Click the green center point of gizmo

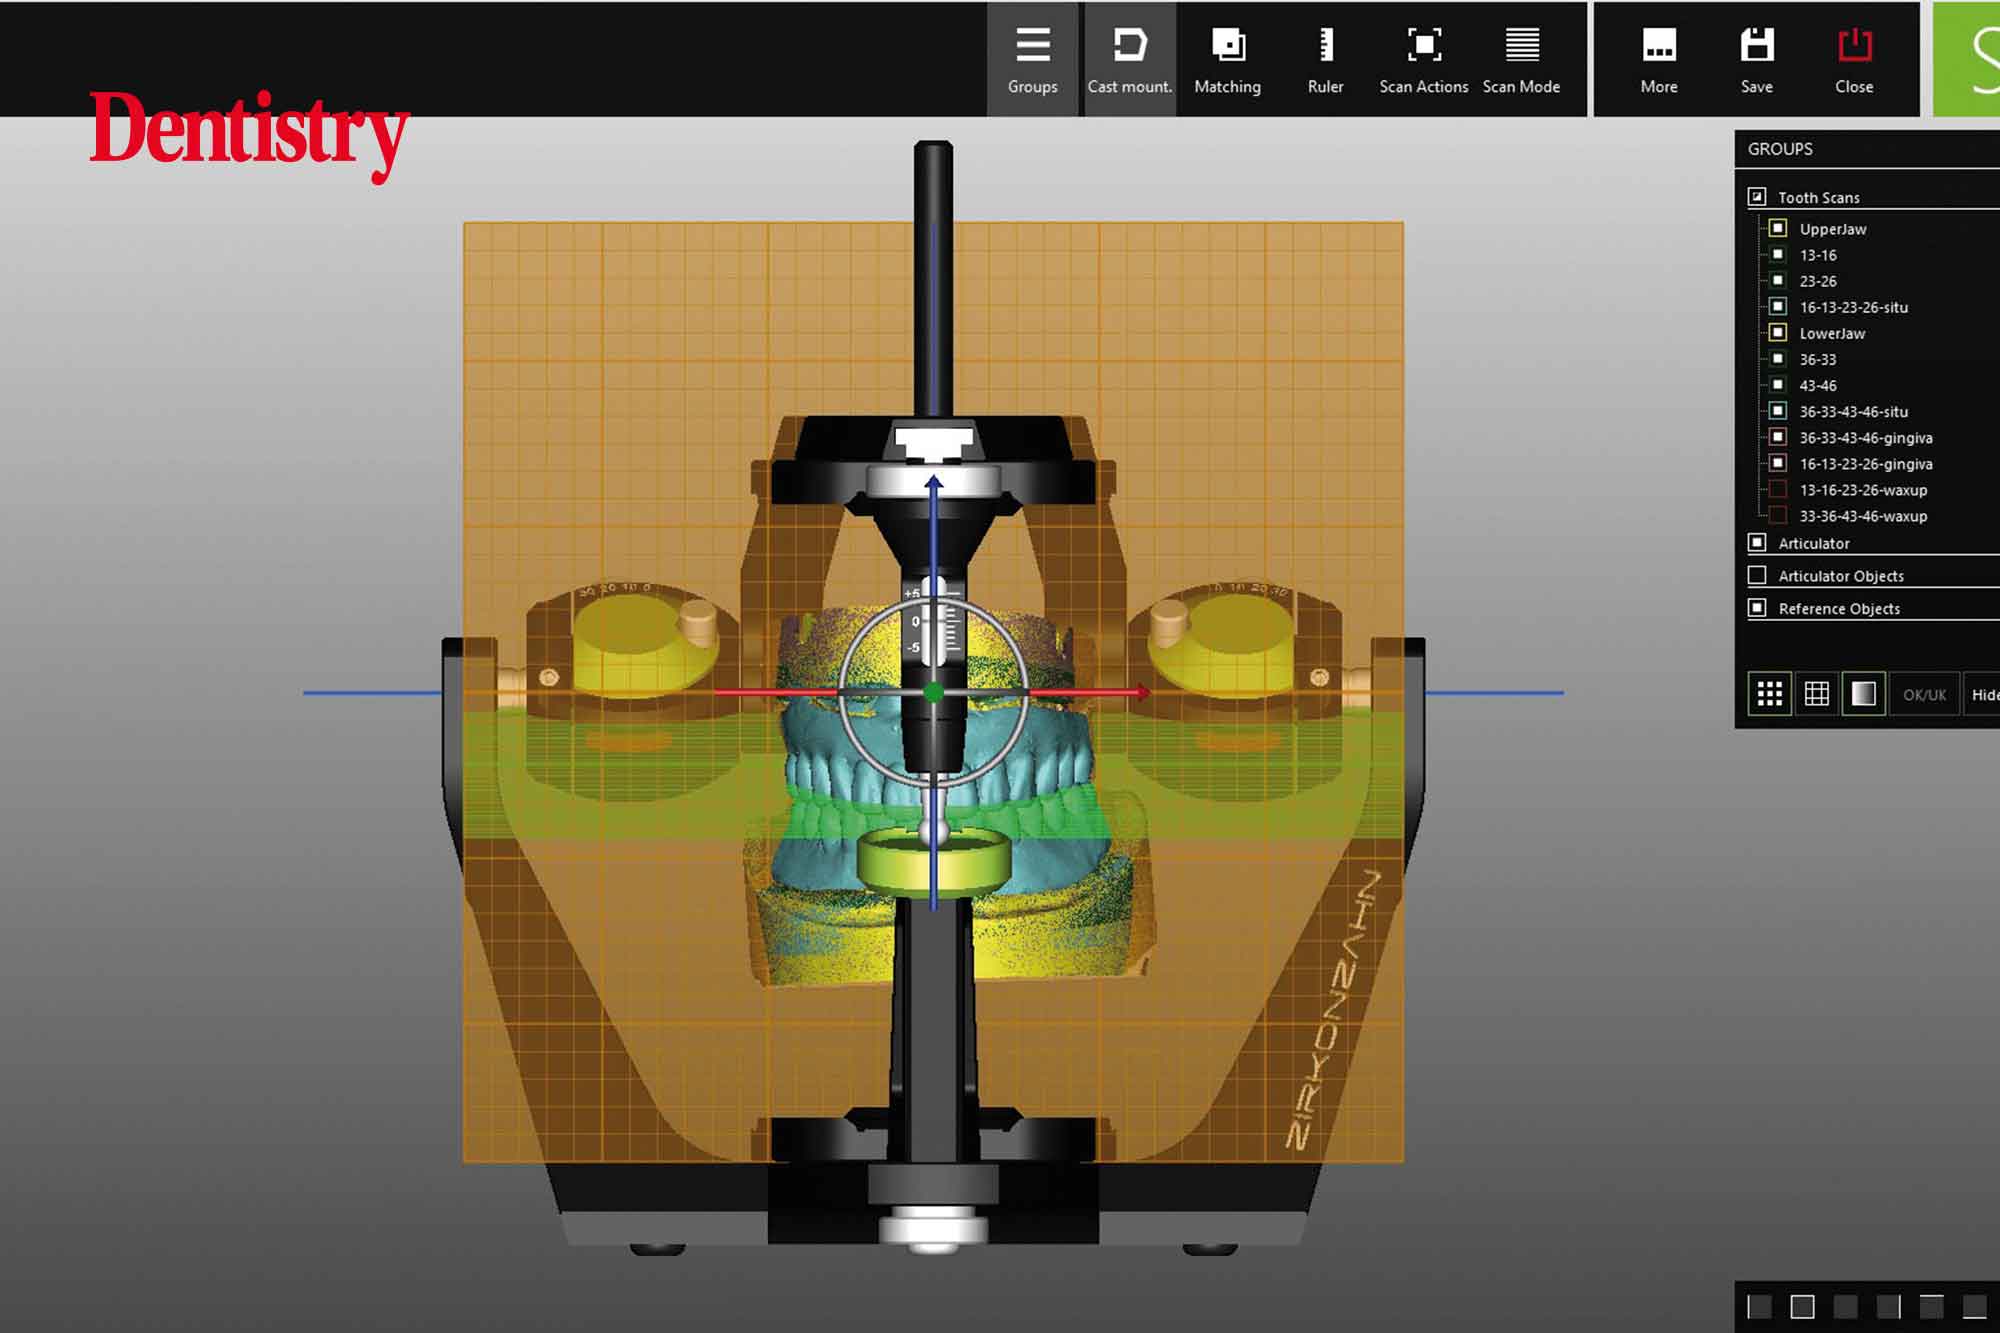[x=933, y=692]
